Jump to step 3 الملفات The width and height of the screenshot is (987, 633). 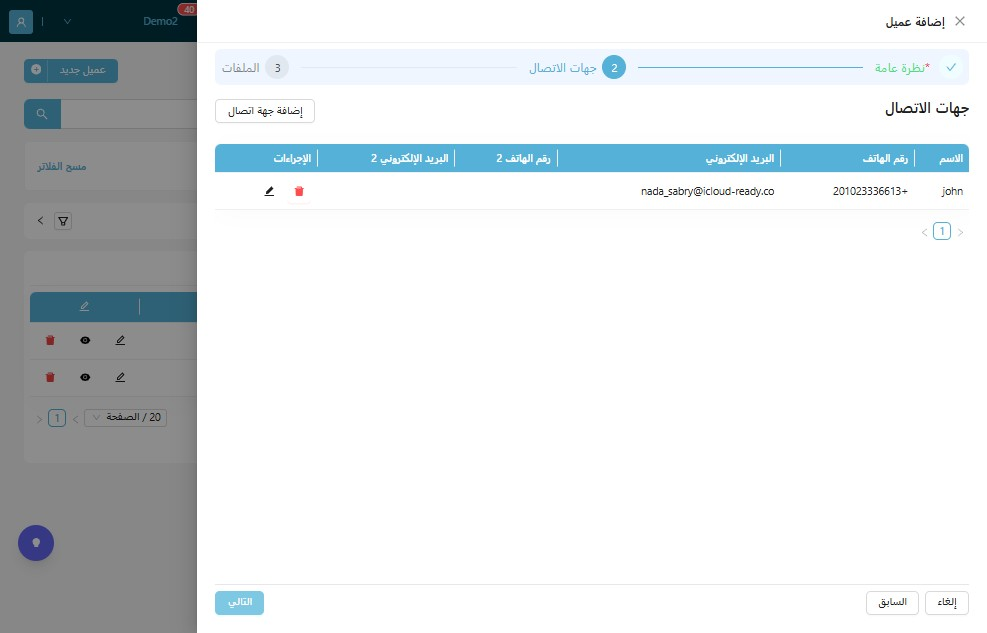(255, 67)
